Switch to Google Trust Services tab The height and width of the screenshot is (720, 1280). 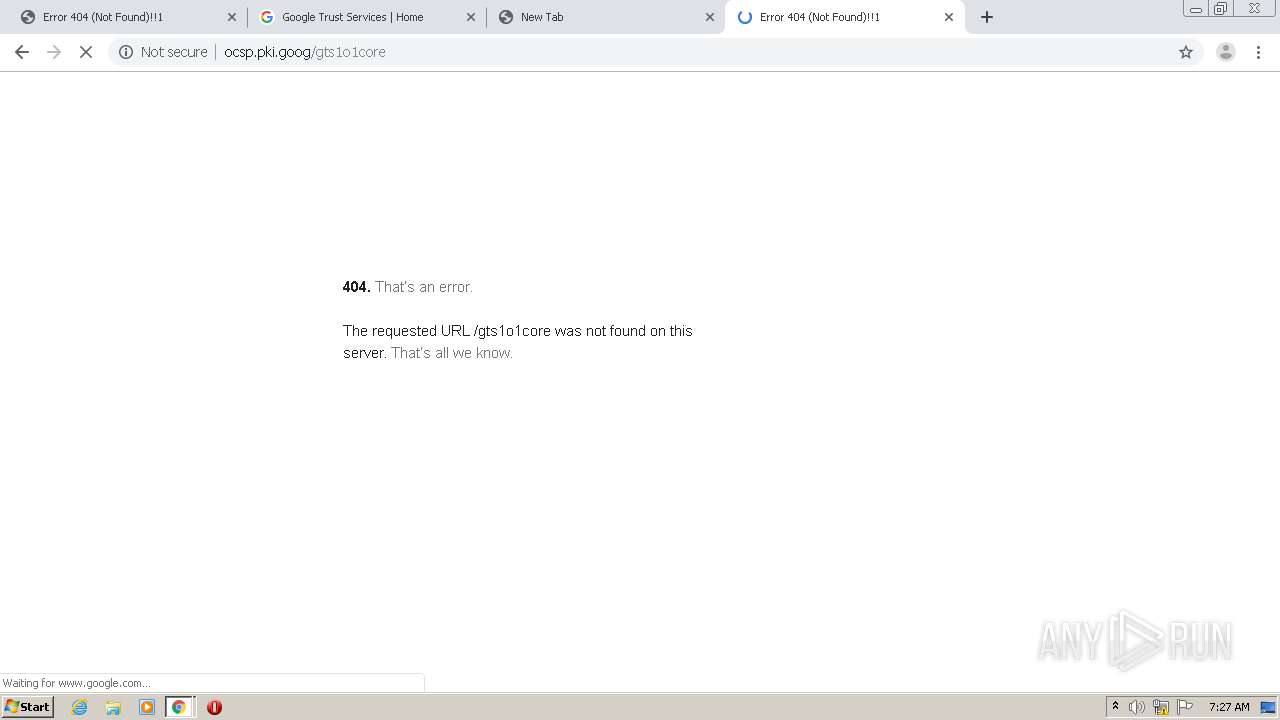[x=365, y=17]
